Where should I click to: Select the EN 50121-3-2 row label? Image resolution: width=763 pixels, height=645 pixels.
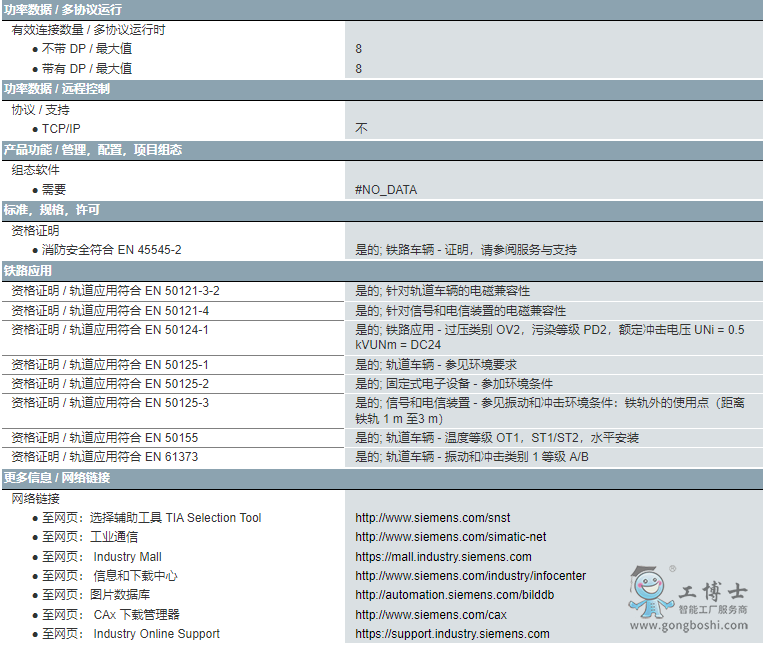[x=115, y=291]
